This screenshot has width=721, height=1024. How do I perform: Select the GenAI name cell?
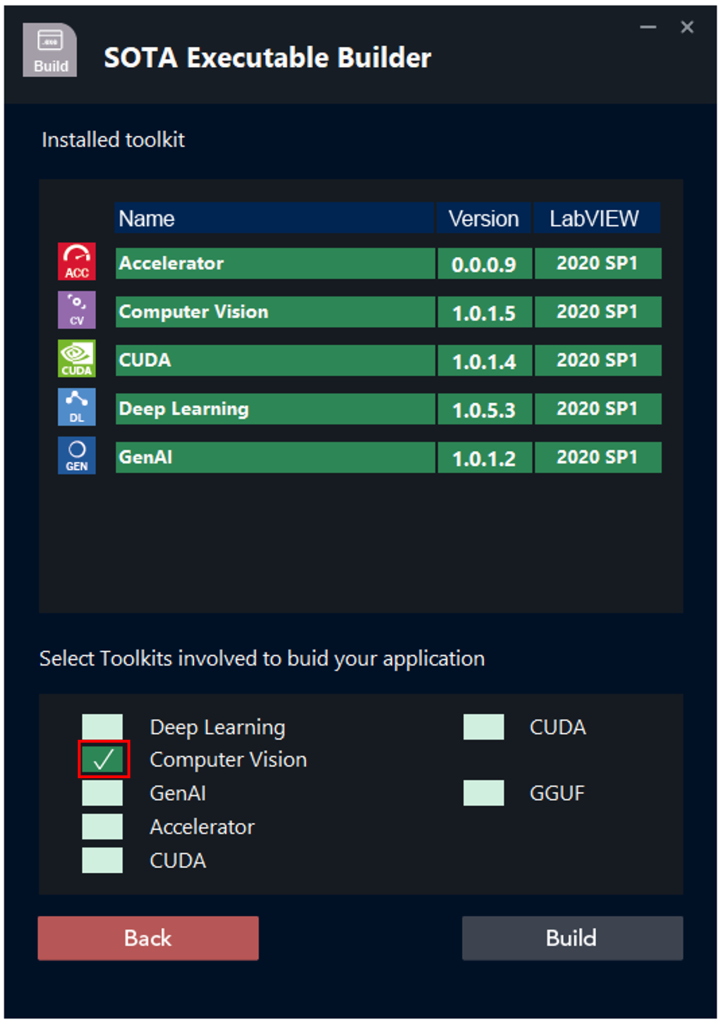[x=276, y=457]
